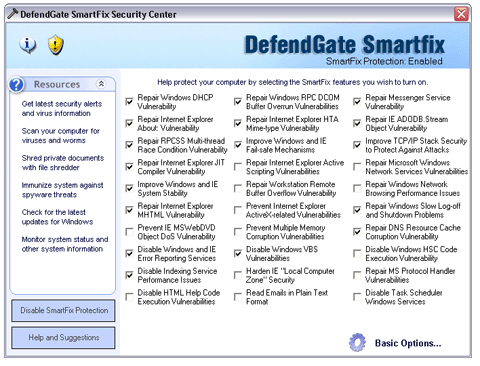The height and width of the screenshot is (366, 480).
Task: Enable Repair Windows Network Browsing Performance checkbox
Action: pyautogui.click(x=357, y=188)
